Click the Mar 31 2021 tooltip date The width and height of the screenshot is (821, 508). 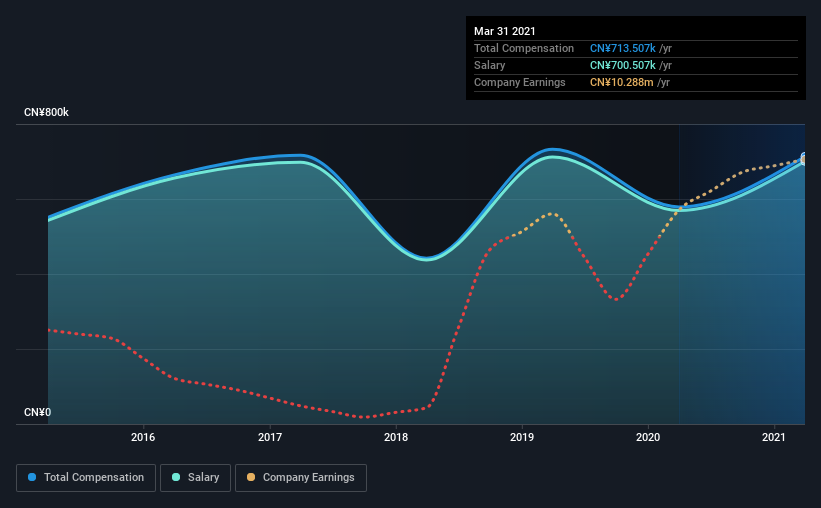[x=505, y=31]
